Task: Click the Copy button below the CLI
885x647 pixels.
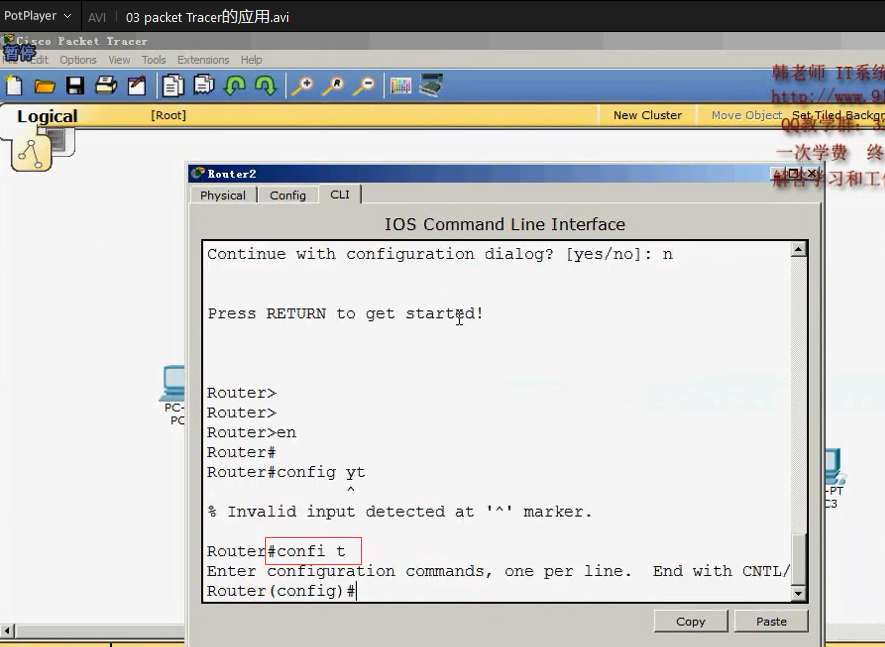Action: tap(691, 621)
